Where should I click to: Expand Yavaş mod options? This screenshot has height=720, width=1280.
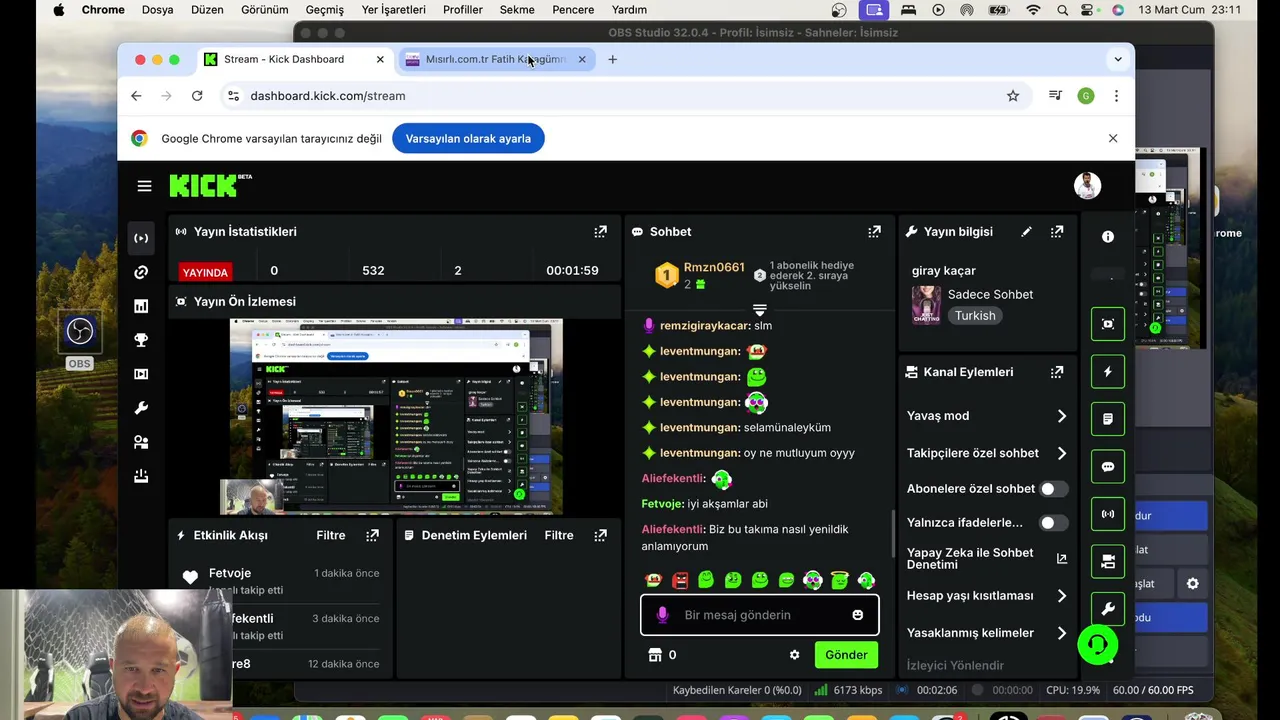point(1061,416)
